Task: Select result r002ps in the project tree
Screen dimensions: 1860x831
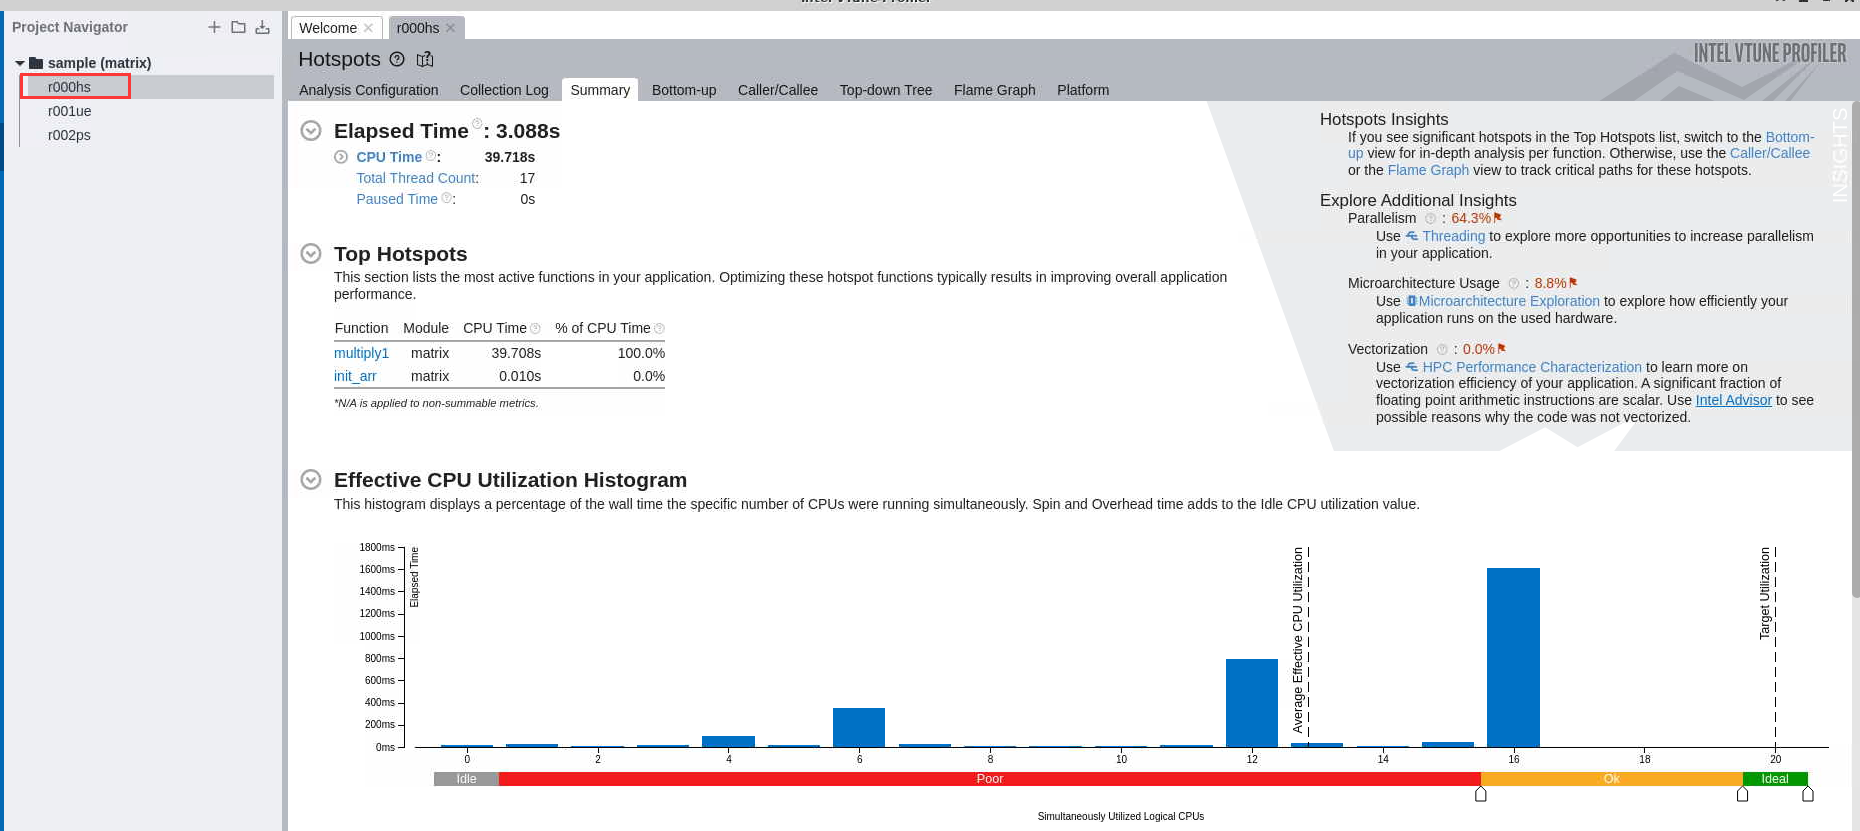Action: coord(69,135)
